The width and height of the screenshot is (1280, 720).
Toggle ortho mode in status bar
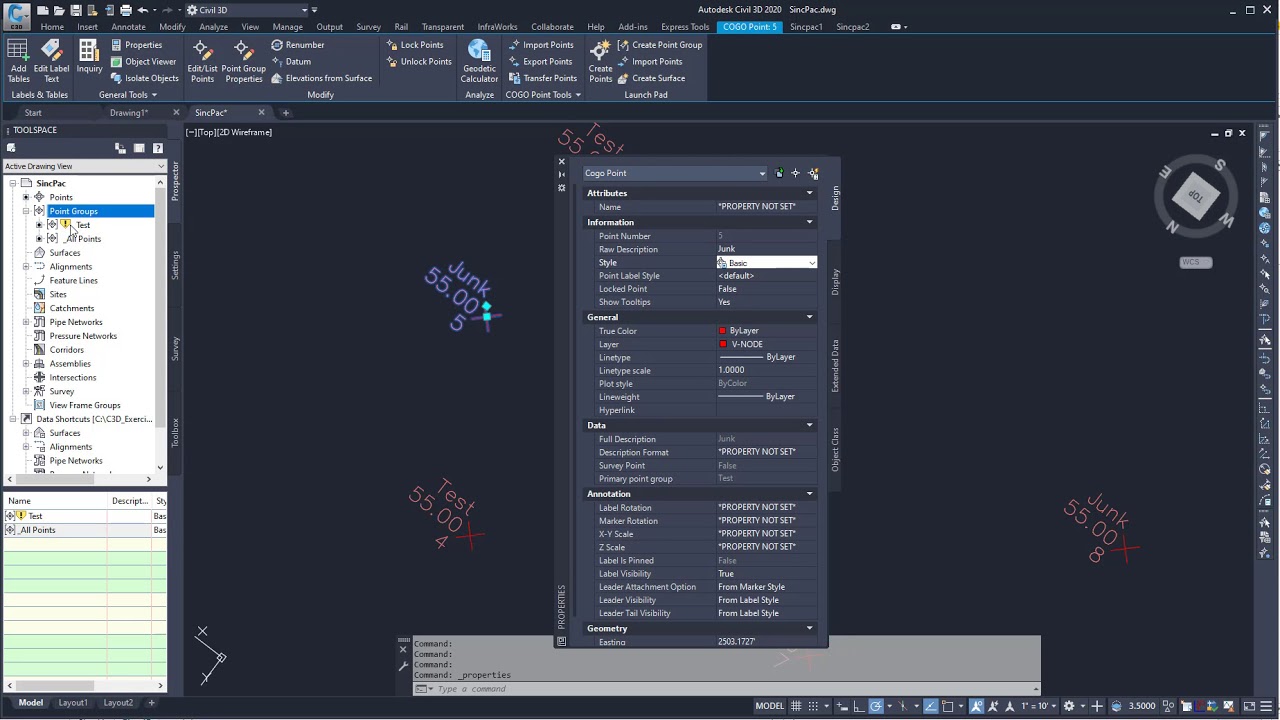click(x=859, y=705)
